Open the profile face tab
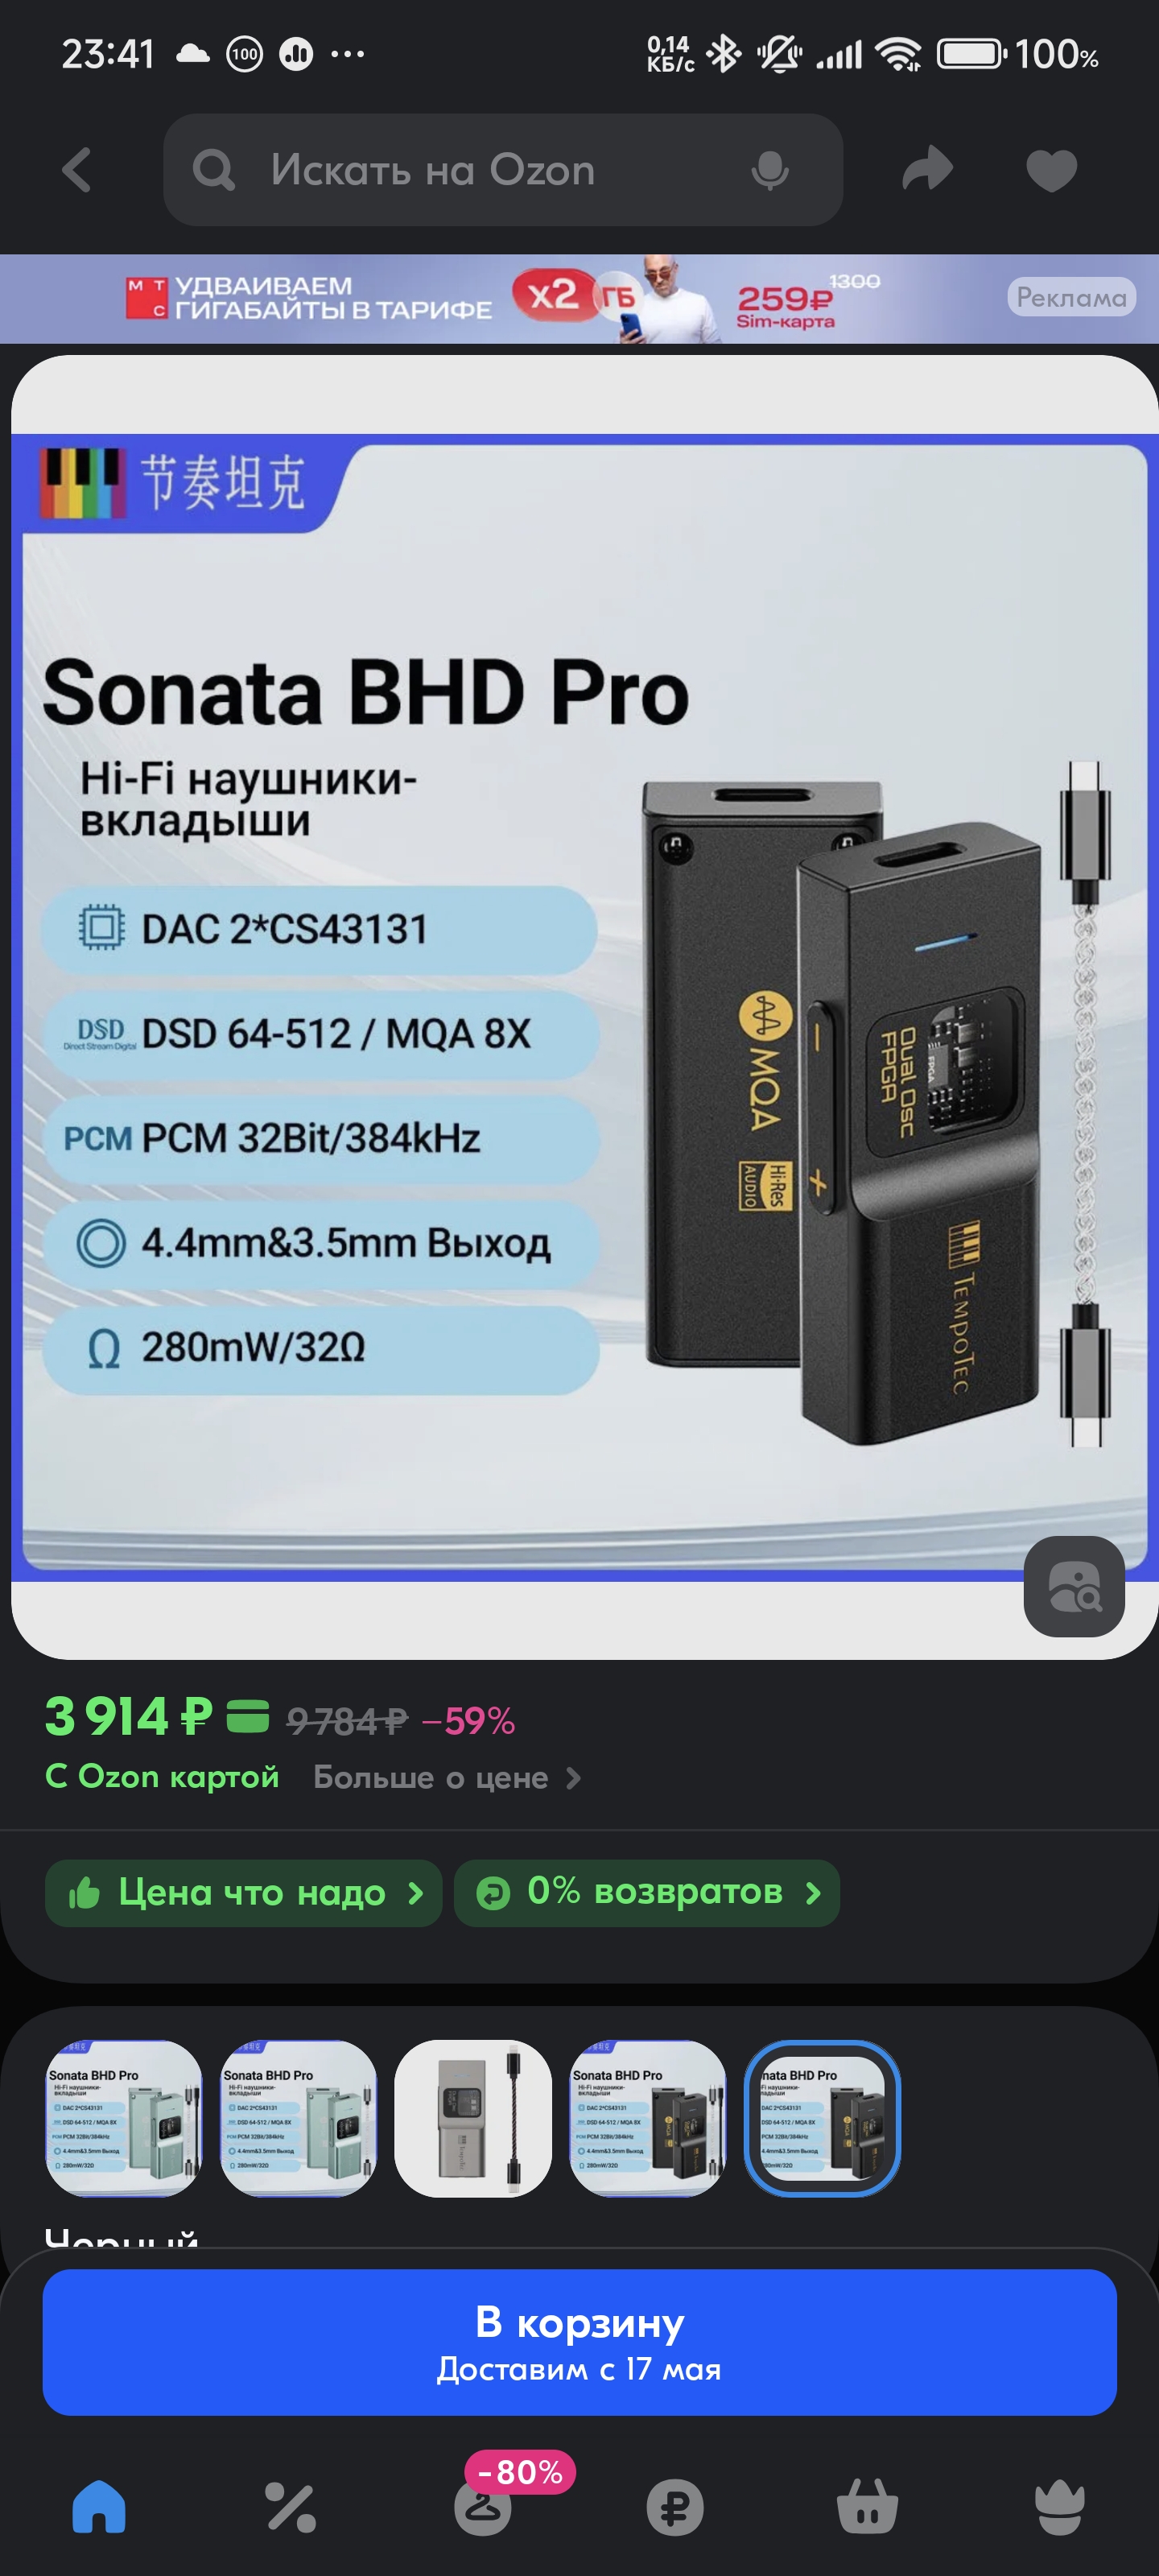The height and width of the screenshot is (2576, 1159). [1059, 2507]
